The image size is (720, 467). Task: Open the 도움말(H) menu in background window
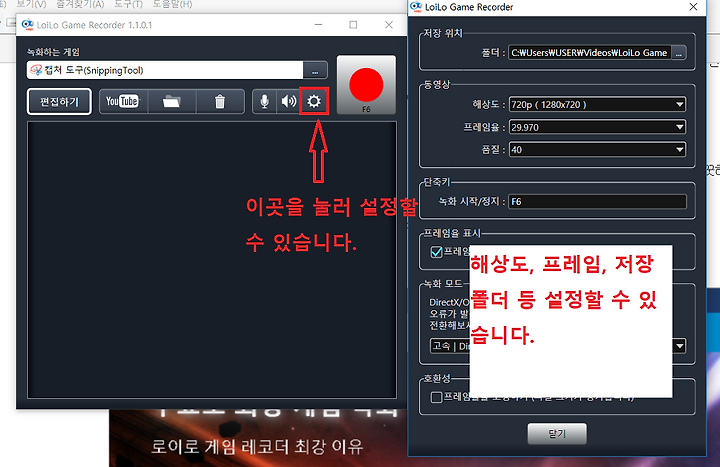[x=172, y=4]
